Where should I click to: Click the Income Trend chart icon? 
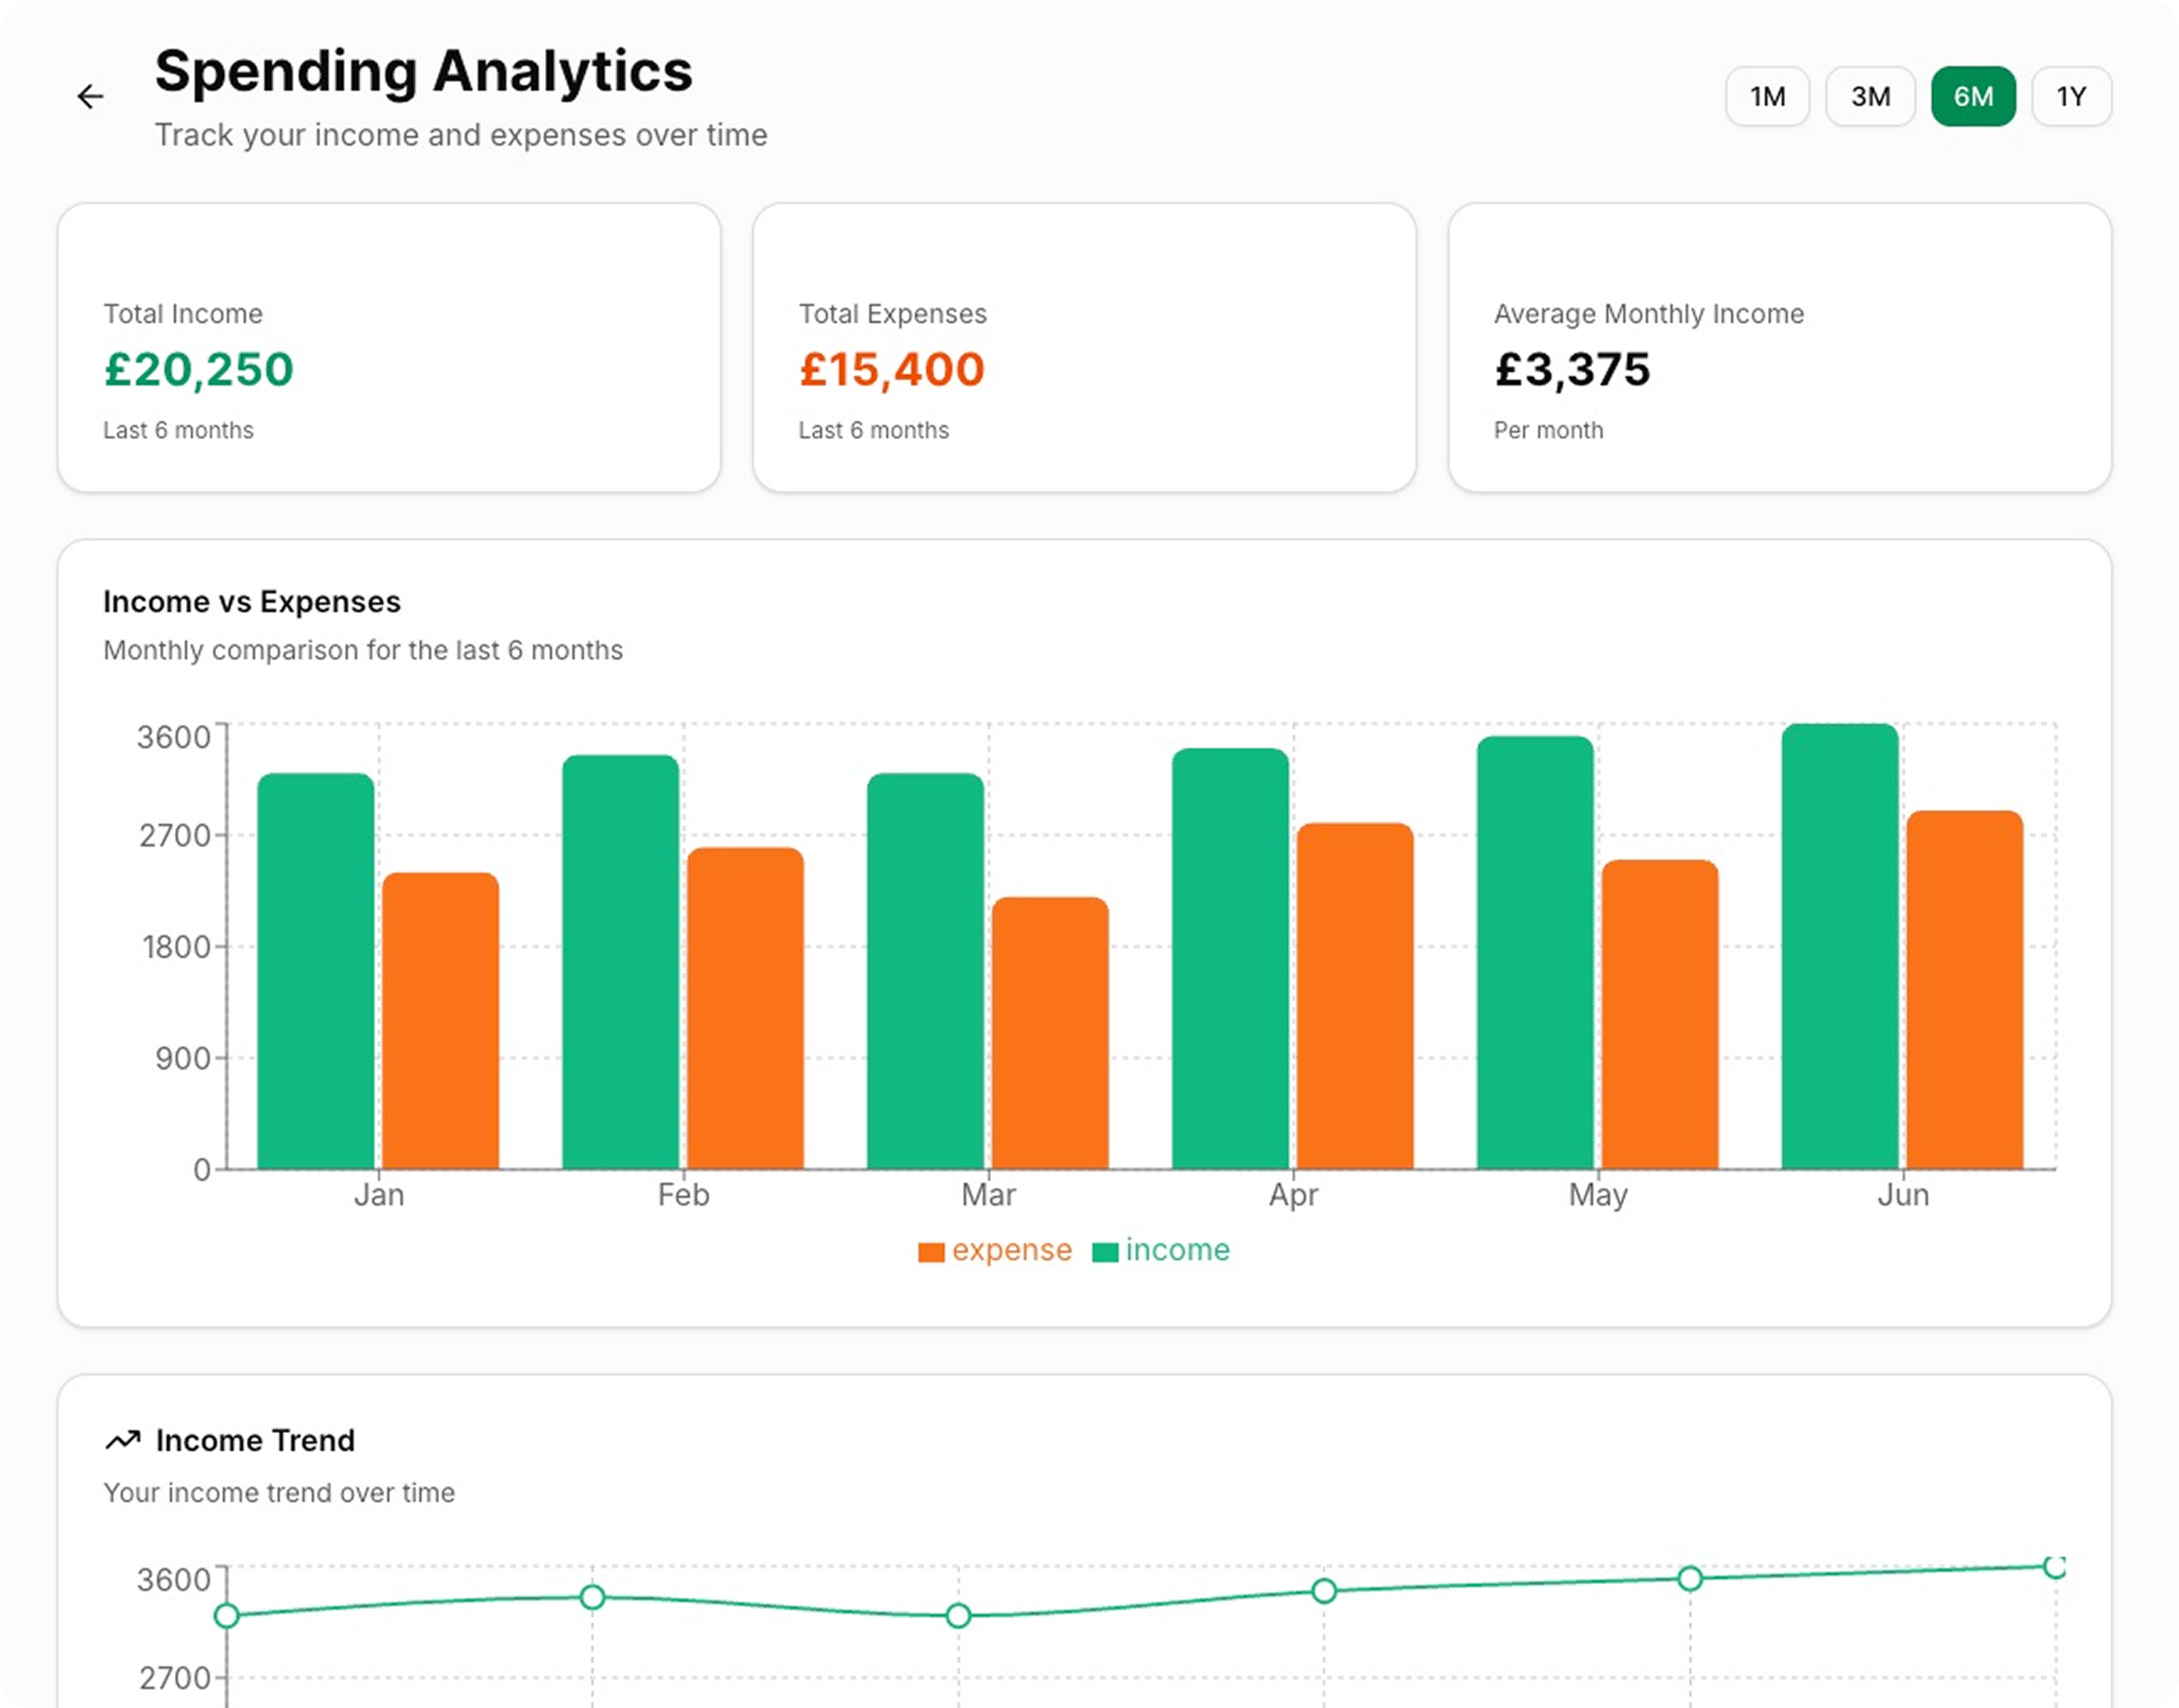(x=124, y=1440)
